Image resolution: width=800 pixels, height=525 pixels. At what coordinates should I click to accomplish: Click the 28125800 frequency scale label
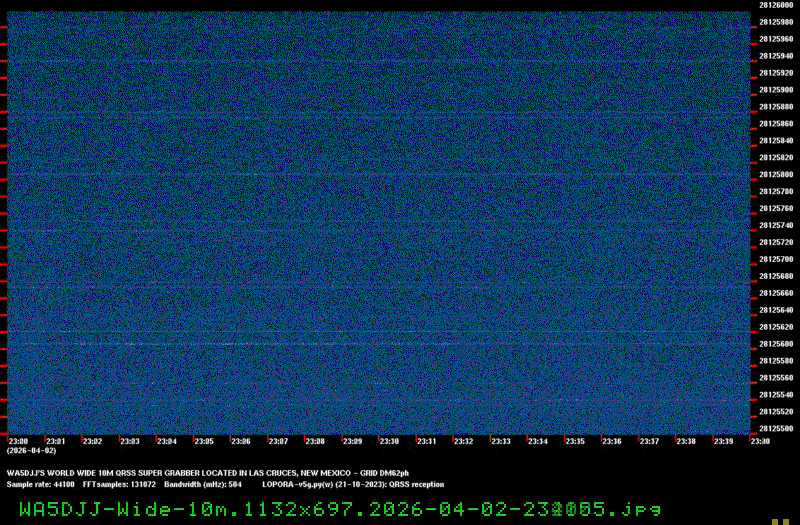[x=776, y=174]
